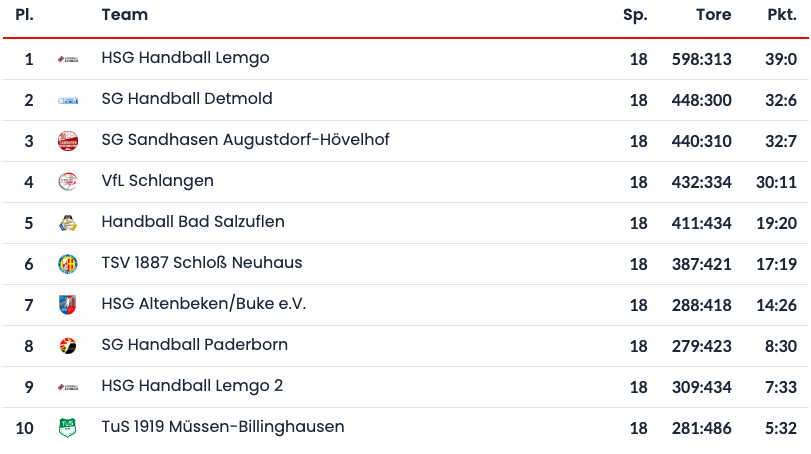This screenshot has width=811, height=454.
Task: Click the HSG Handball Lemgo team logo
Action: coord(68,60)
